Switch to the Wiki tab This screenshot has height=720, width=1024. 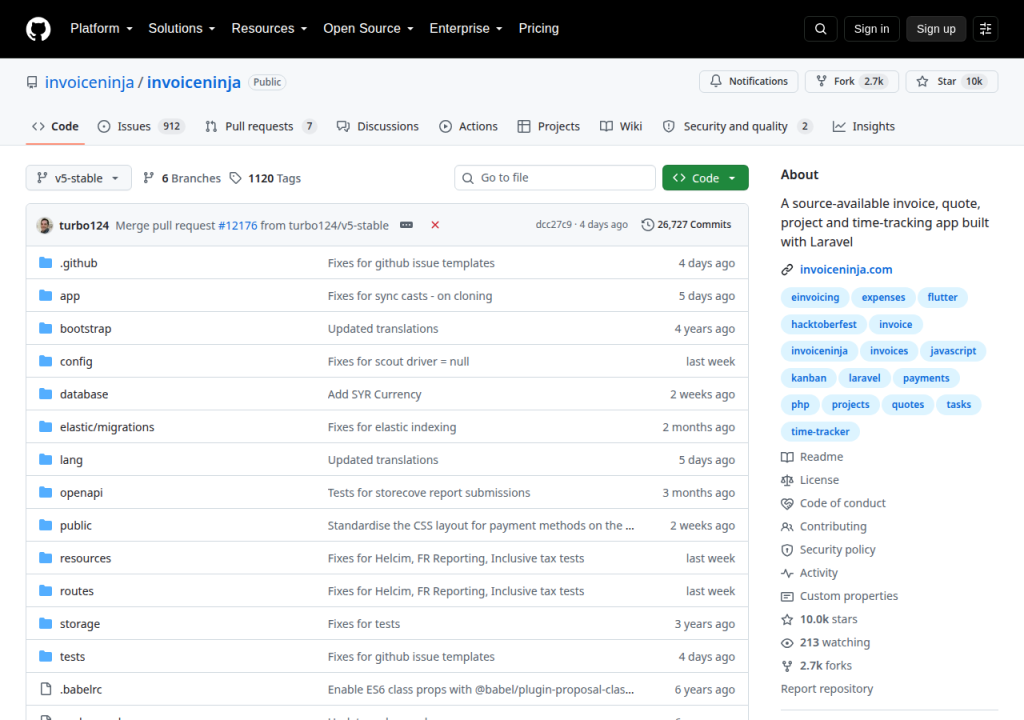621,126
